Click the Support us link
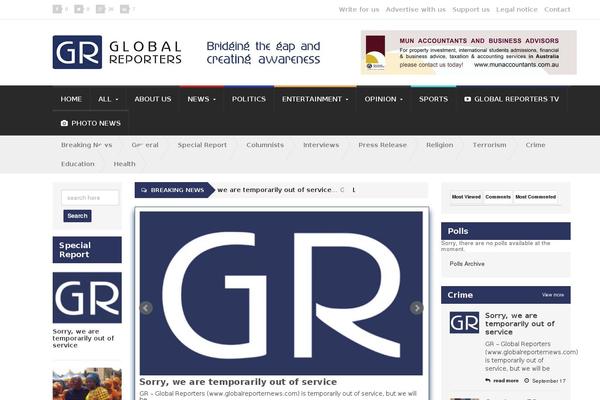 pos(471,10)
